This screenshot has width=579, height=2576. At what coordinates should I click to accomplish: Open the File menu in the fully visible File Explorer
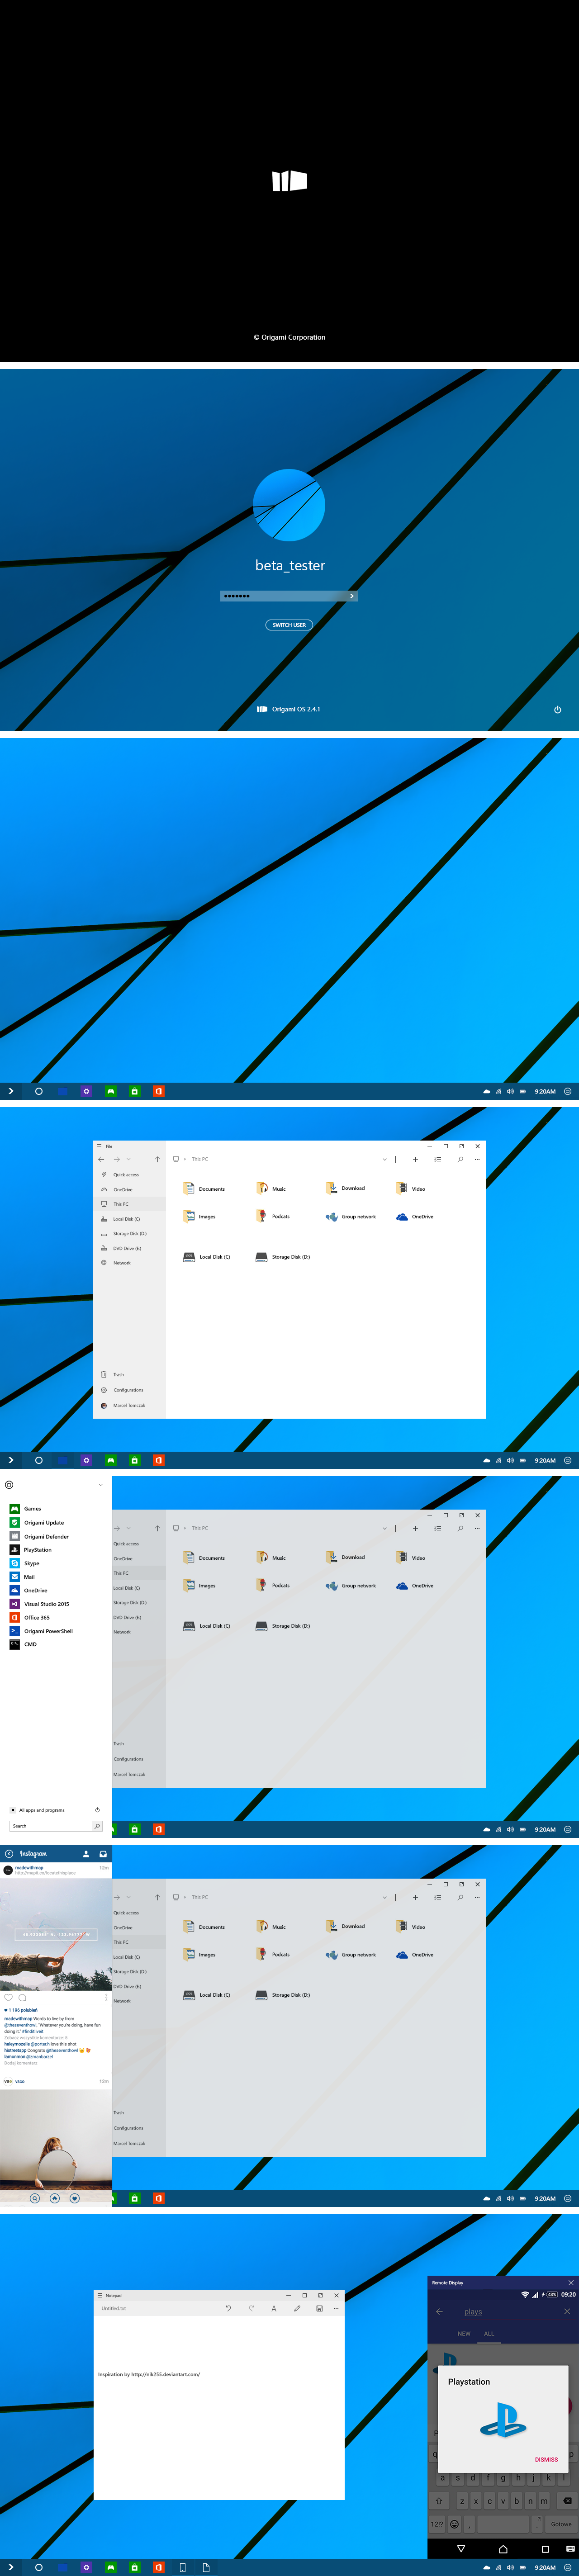[x=109, y=1146]
